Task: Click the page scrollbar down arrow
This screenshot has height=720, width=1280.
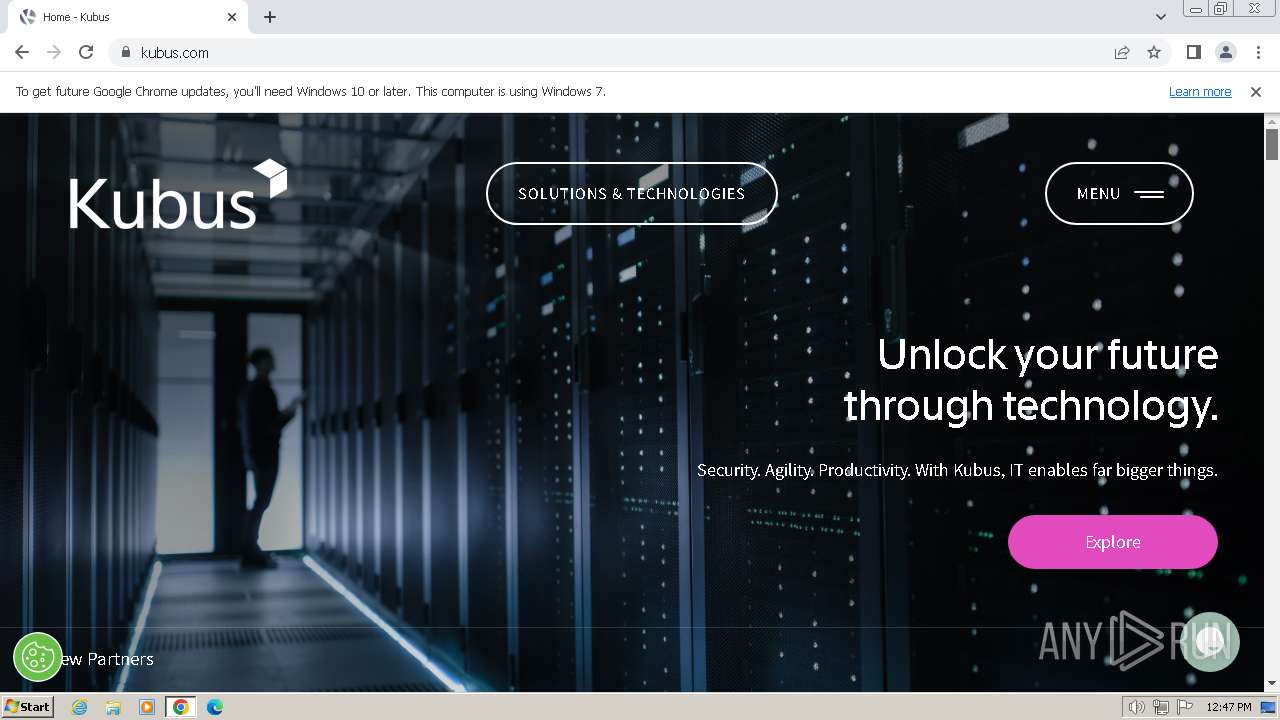Action: click(1272, 684)
